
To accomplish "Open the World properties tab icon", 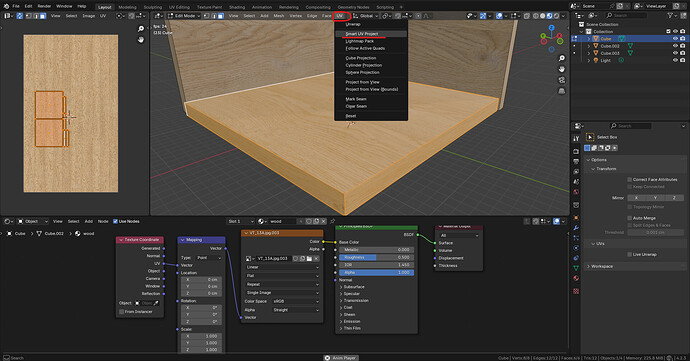I will tap(576, 192).
